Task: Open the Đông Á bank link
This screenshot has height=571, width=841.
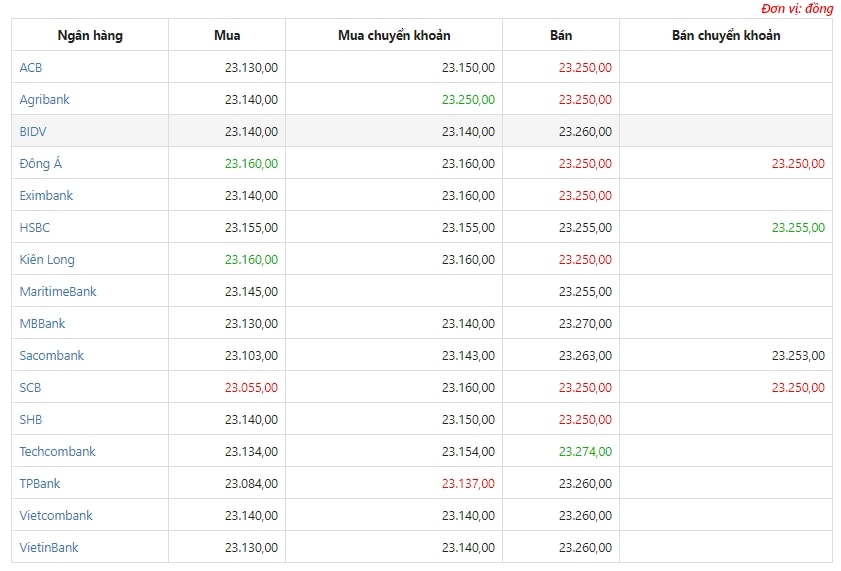Action: (x=41, y=163)
